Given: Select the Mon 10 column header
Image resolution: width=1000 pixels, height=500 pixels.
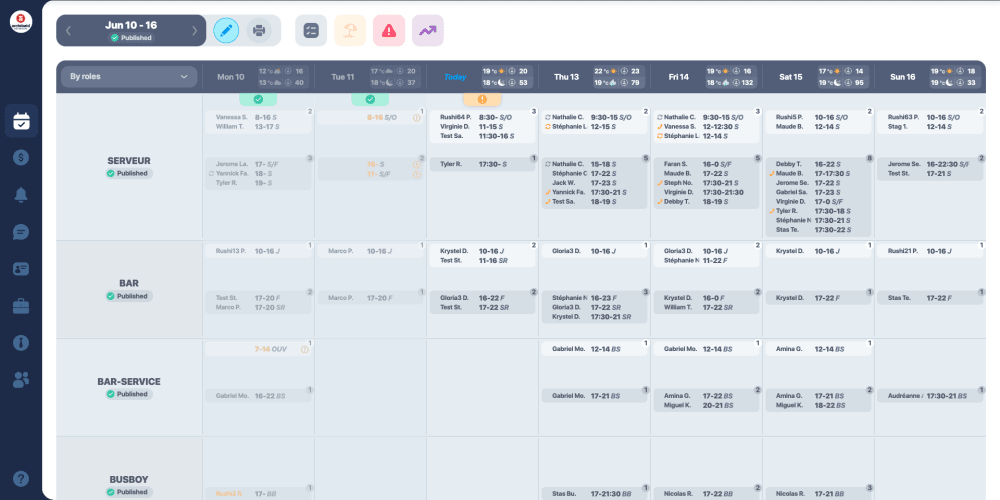Looking at the screenshot, I should click(231, 77).
